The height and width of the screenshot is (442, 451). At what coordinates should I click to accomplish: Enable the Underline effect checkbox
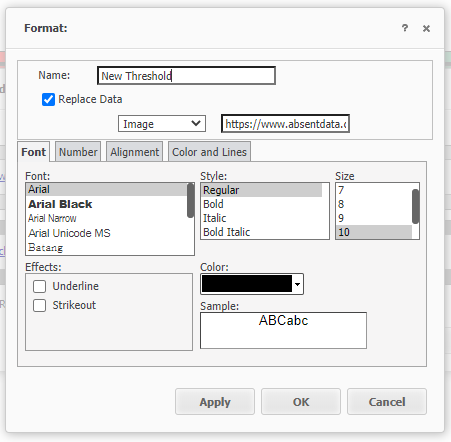pyautogui.click(x=39, y=286)
